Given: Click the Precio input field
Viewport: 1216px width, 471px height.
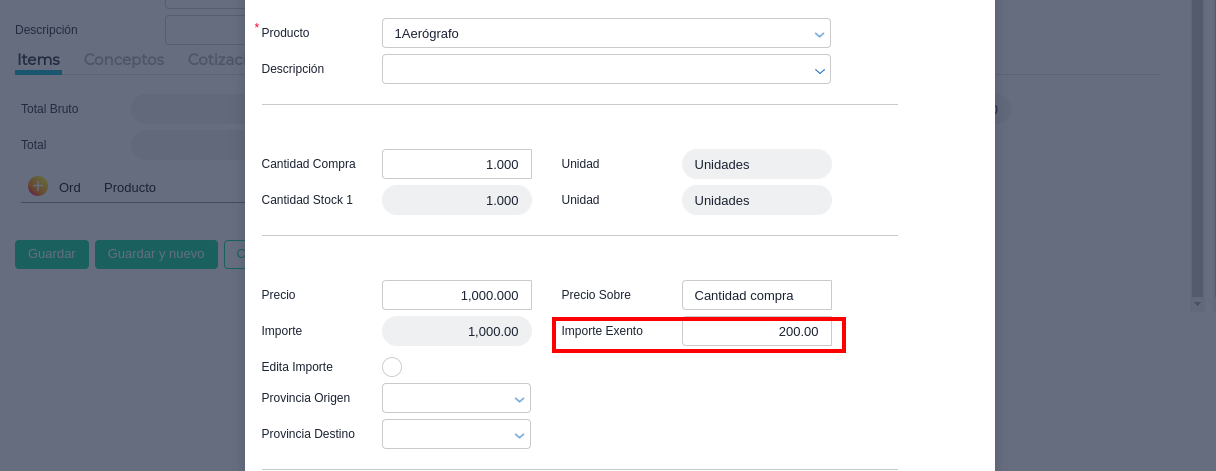Looking at the screenshot, I should (x=456, y=295).
